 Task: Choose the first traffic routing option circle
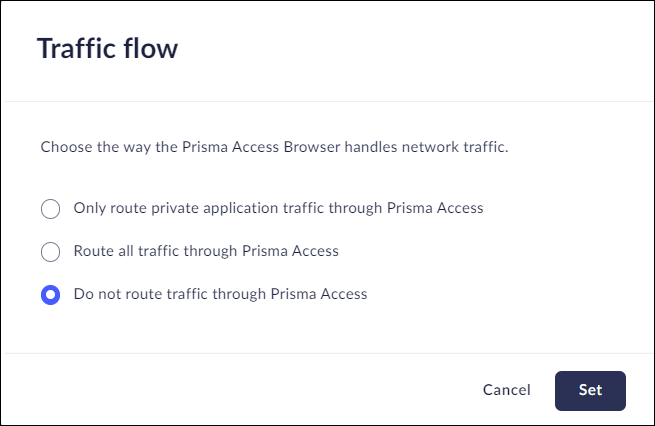point(50,209)
